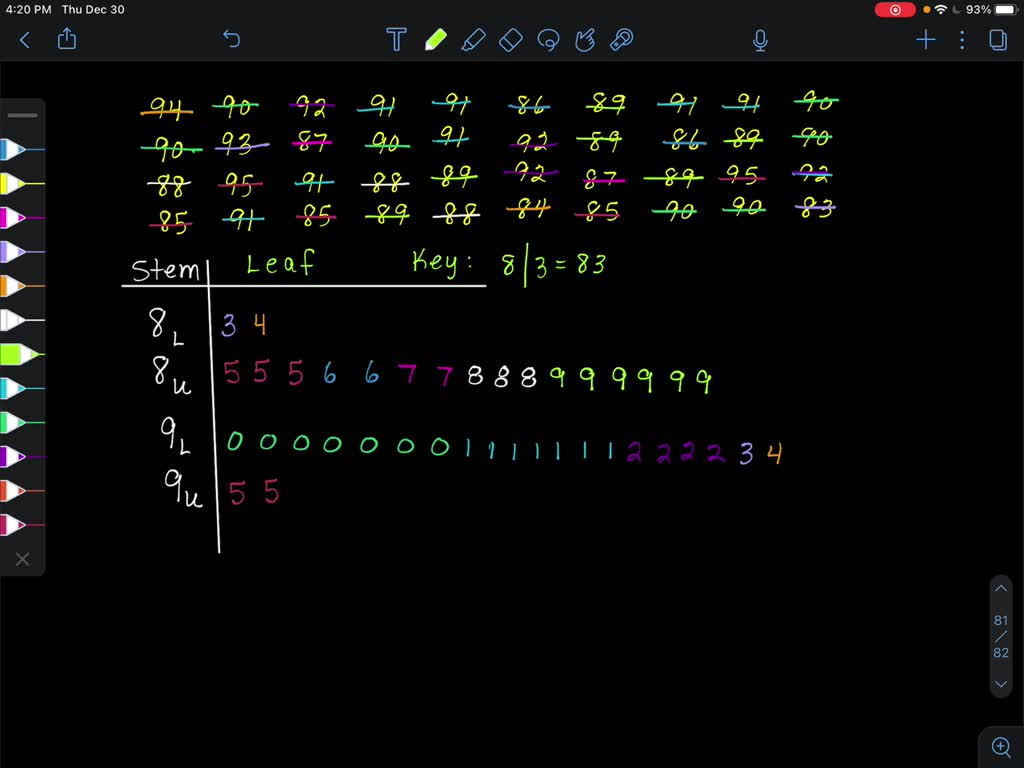The height and width of the screenshot is (768, 1024).
Task: Select the laser pointer tool
Action: [623, 40]
